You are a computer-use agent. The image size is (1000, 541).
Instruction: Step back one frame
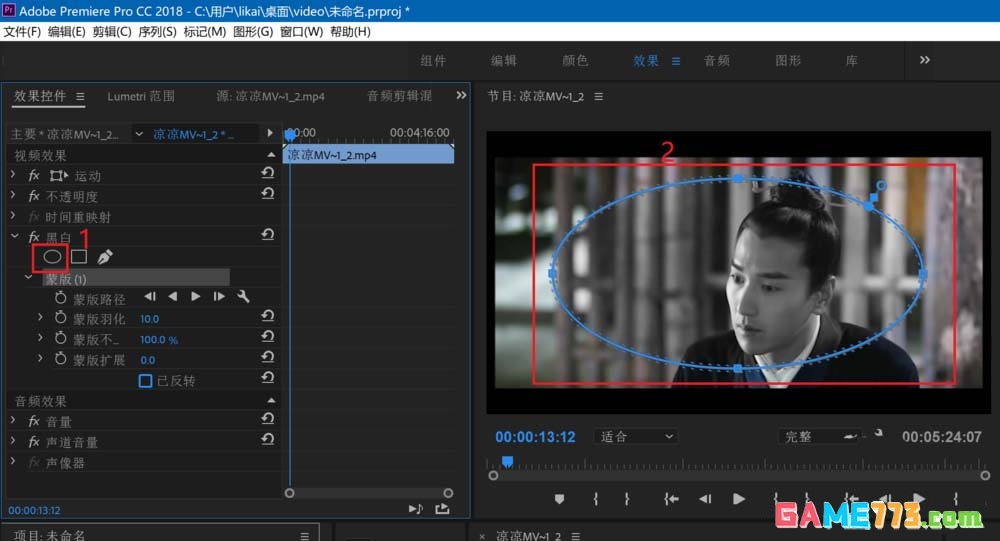(x=705, y=499)
